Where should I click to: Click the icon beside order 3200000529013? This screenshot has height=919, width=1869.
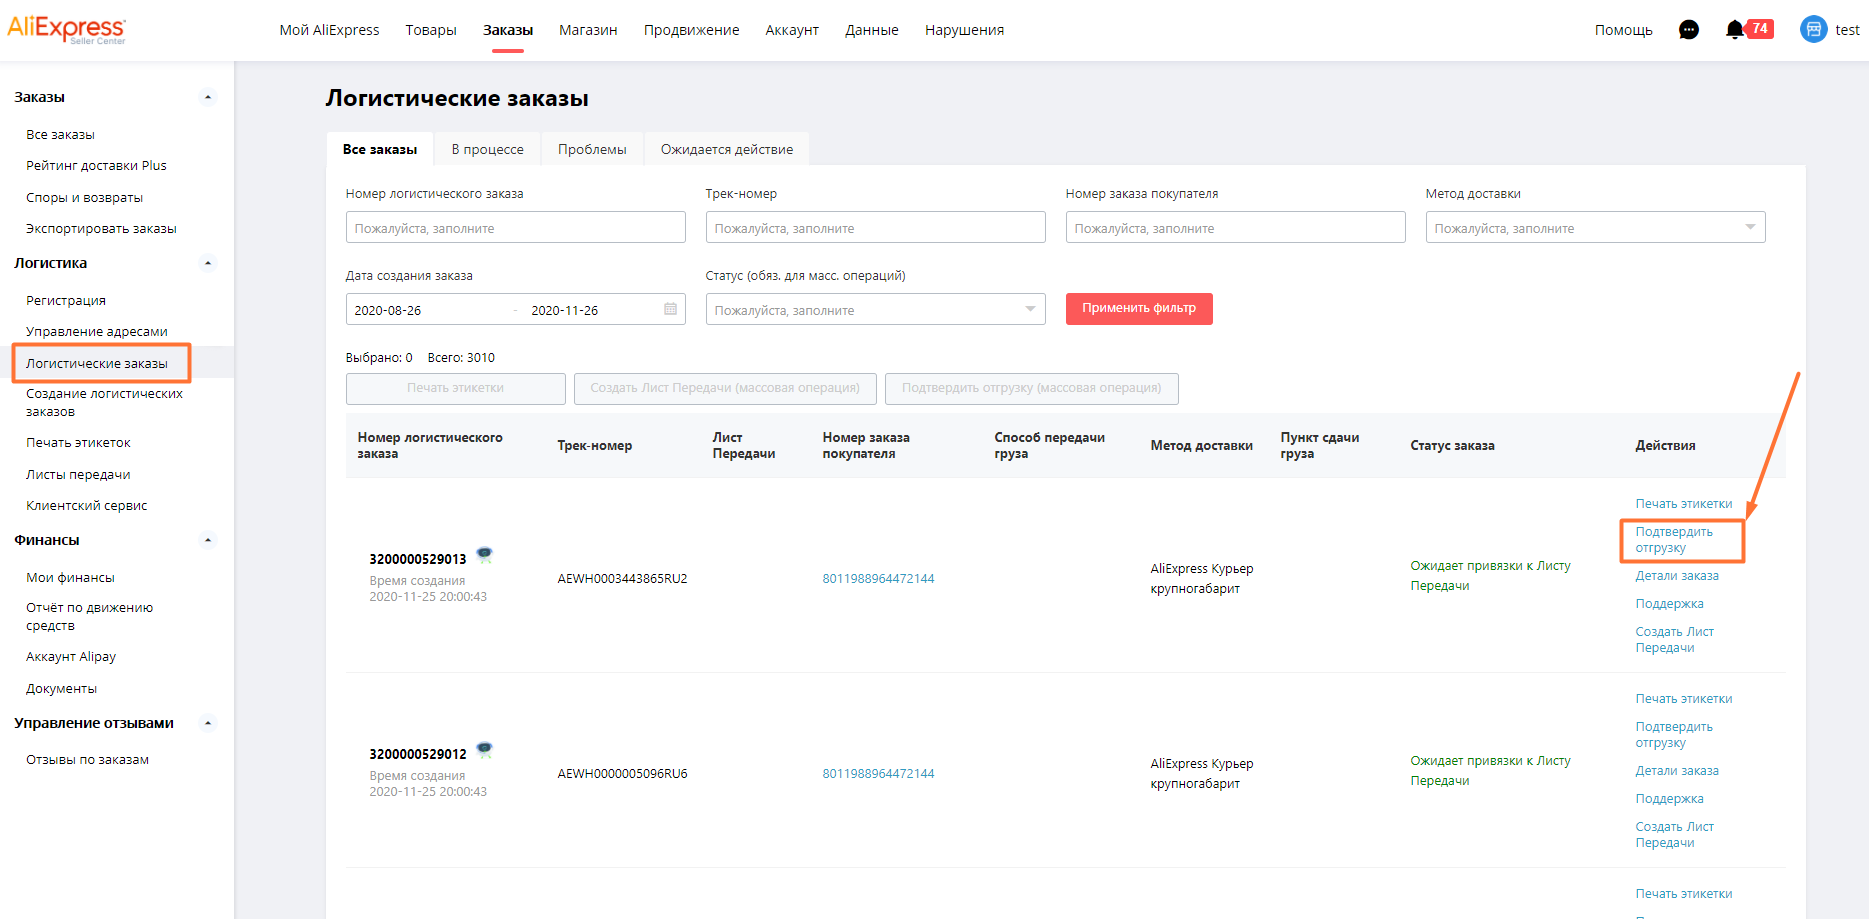click(x=484, y=555)
